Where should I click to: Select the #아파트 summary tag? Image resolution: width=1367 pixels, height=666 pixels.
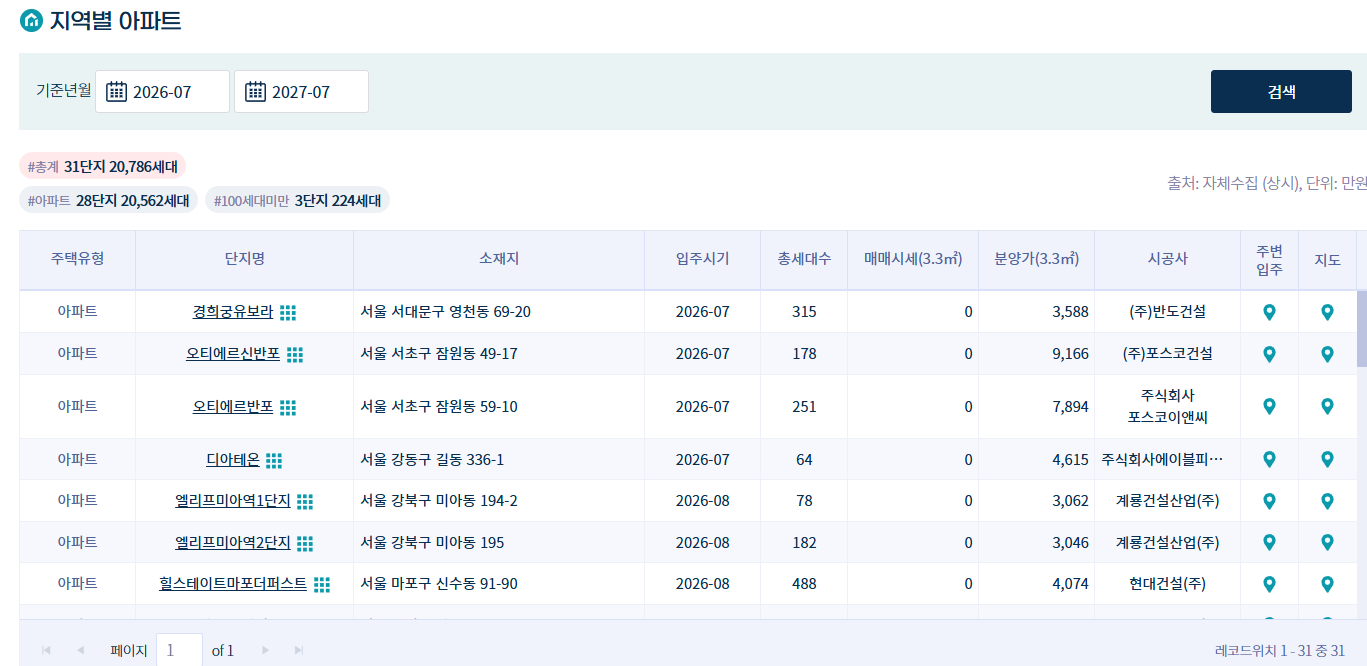pos(109,201)
